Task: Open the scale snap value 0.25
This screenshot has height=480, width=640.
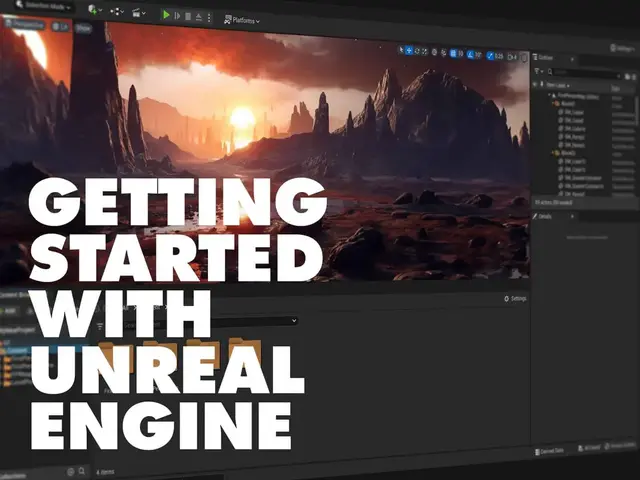Action: (499, 56)
